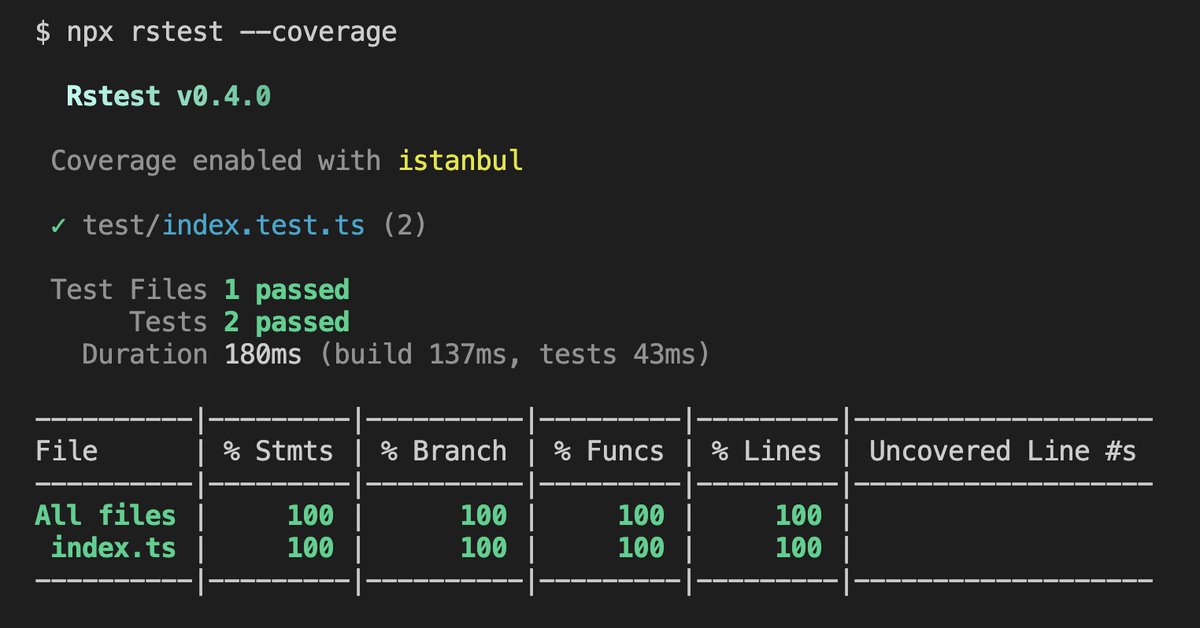Click the % Lines value for All files
Screen dimensions: 1200x628
[798, 515]
